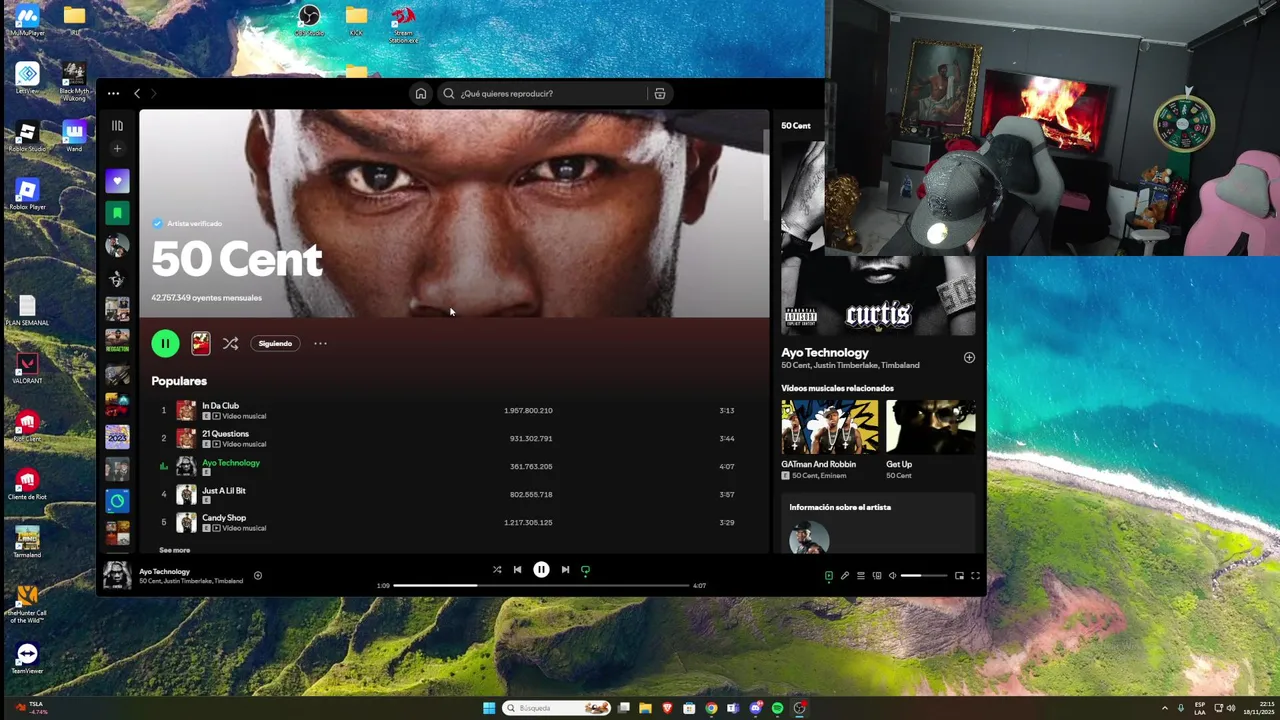Open Liked Songs in the sidebar
The width and height of the screenshot is (1280, 720).
click(117, 182)
